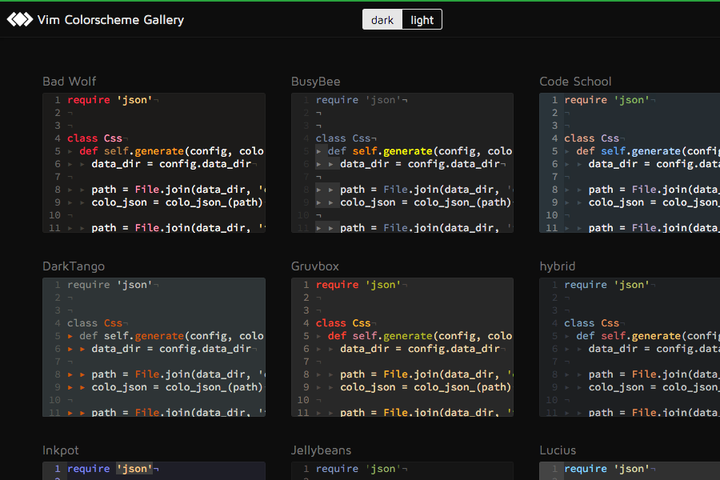Image resolution: width=720 pixels, height=480 pixels.
Task: Click the DarkTango code preview
Action: pos(153,348)
